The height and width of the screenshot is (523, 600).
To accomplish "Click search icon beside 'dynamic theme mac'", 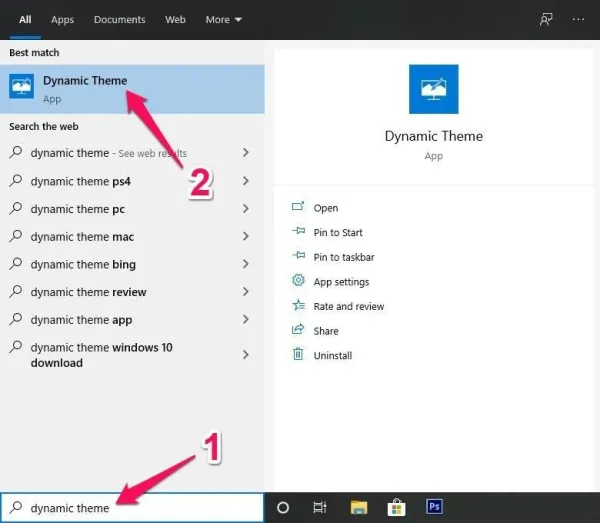I will click(16, 235).
